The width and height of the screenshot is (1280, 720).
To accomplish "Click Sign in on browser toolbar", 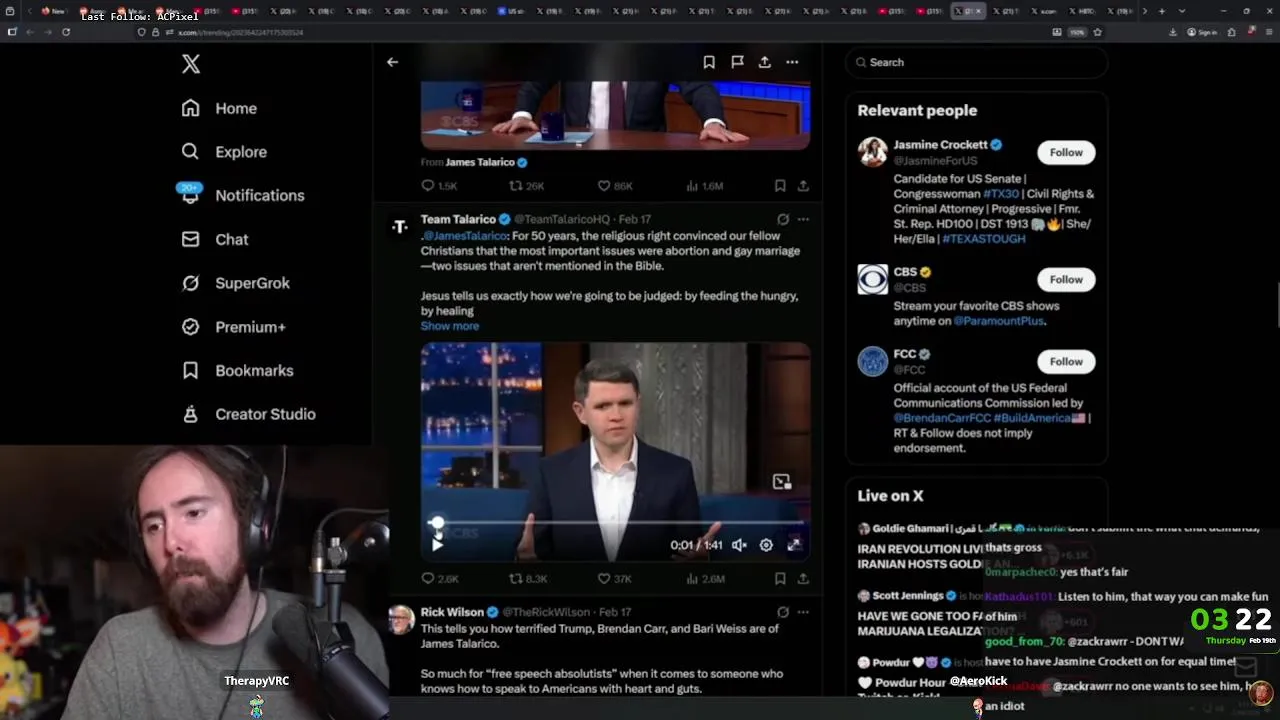I will (1203, 32).
